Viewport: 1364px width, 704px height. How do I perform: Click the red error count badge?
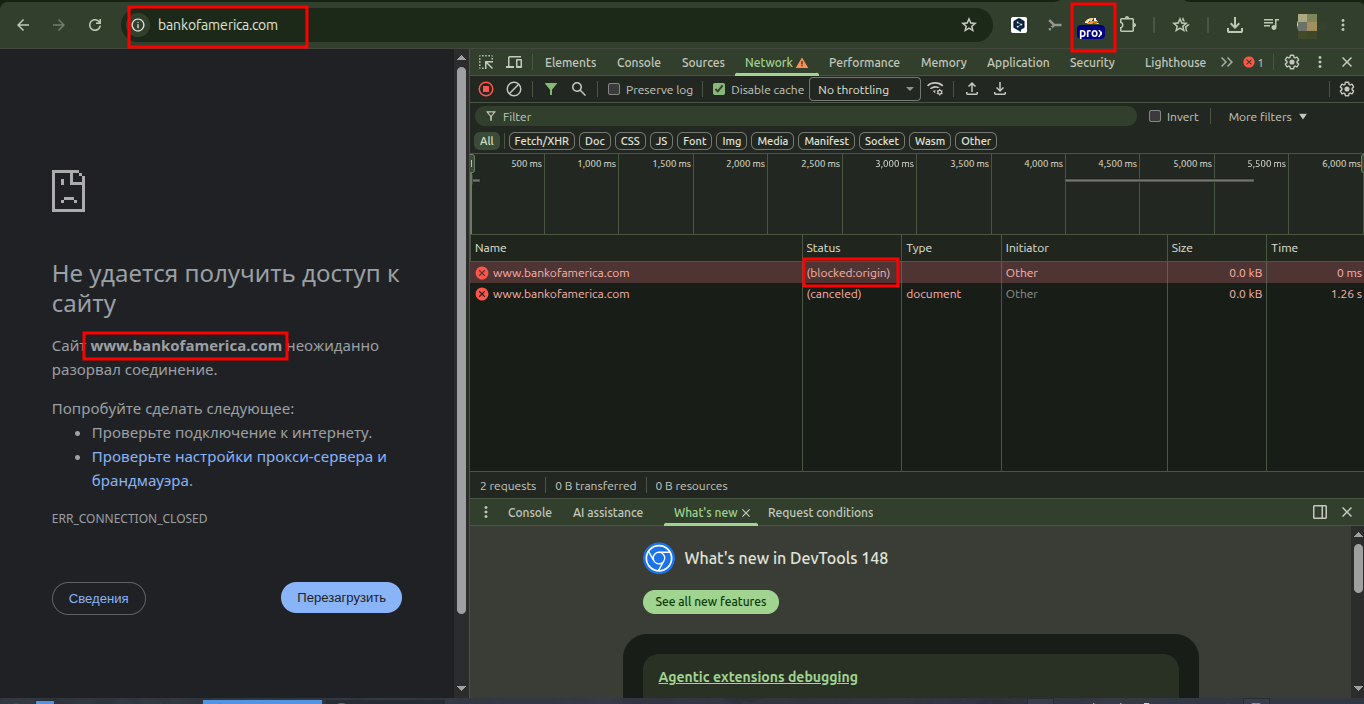pos(1254,62)
